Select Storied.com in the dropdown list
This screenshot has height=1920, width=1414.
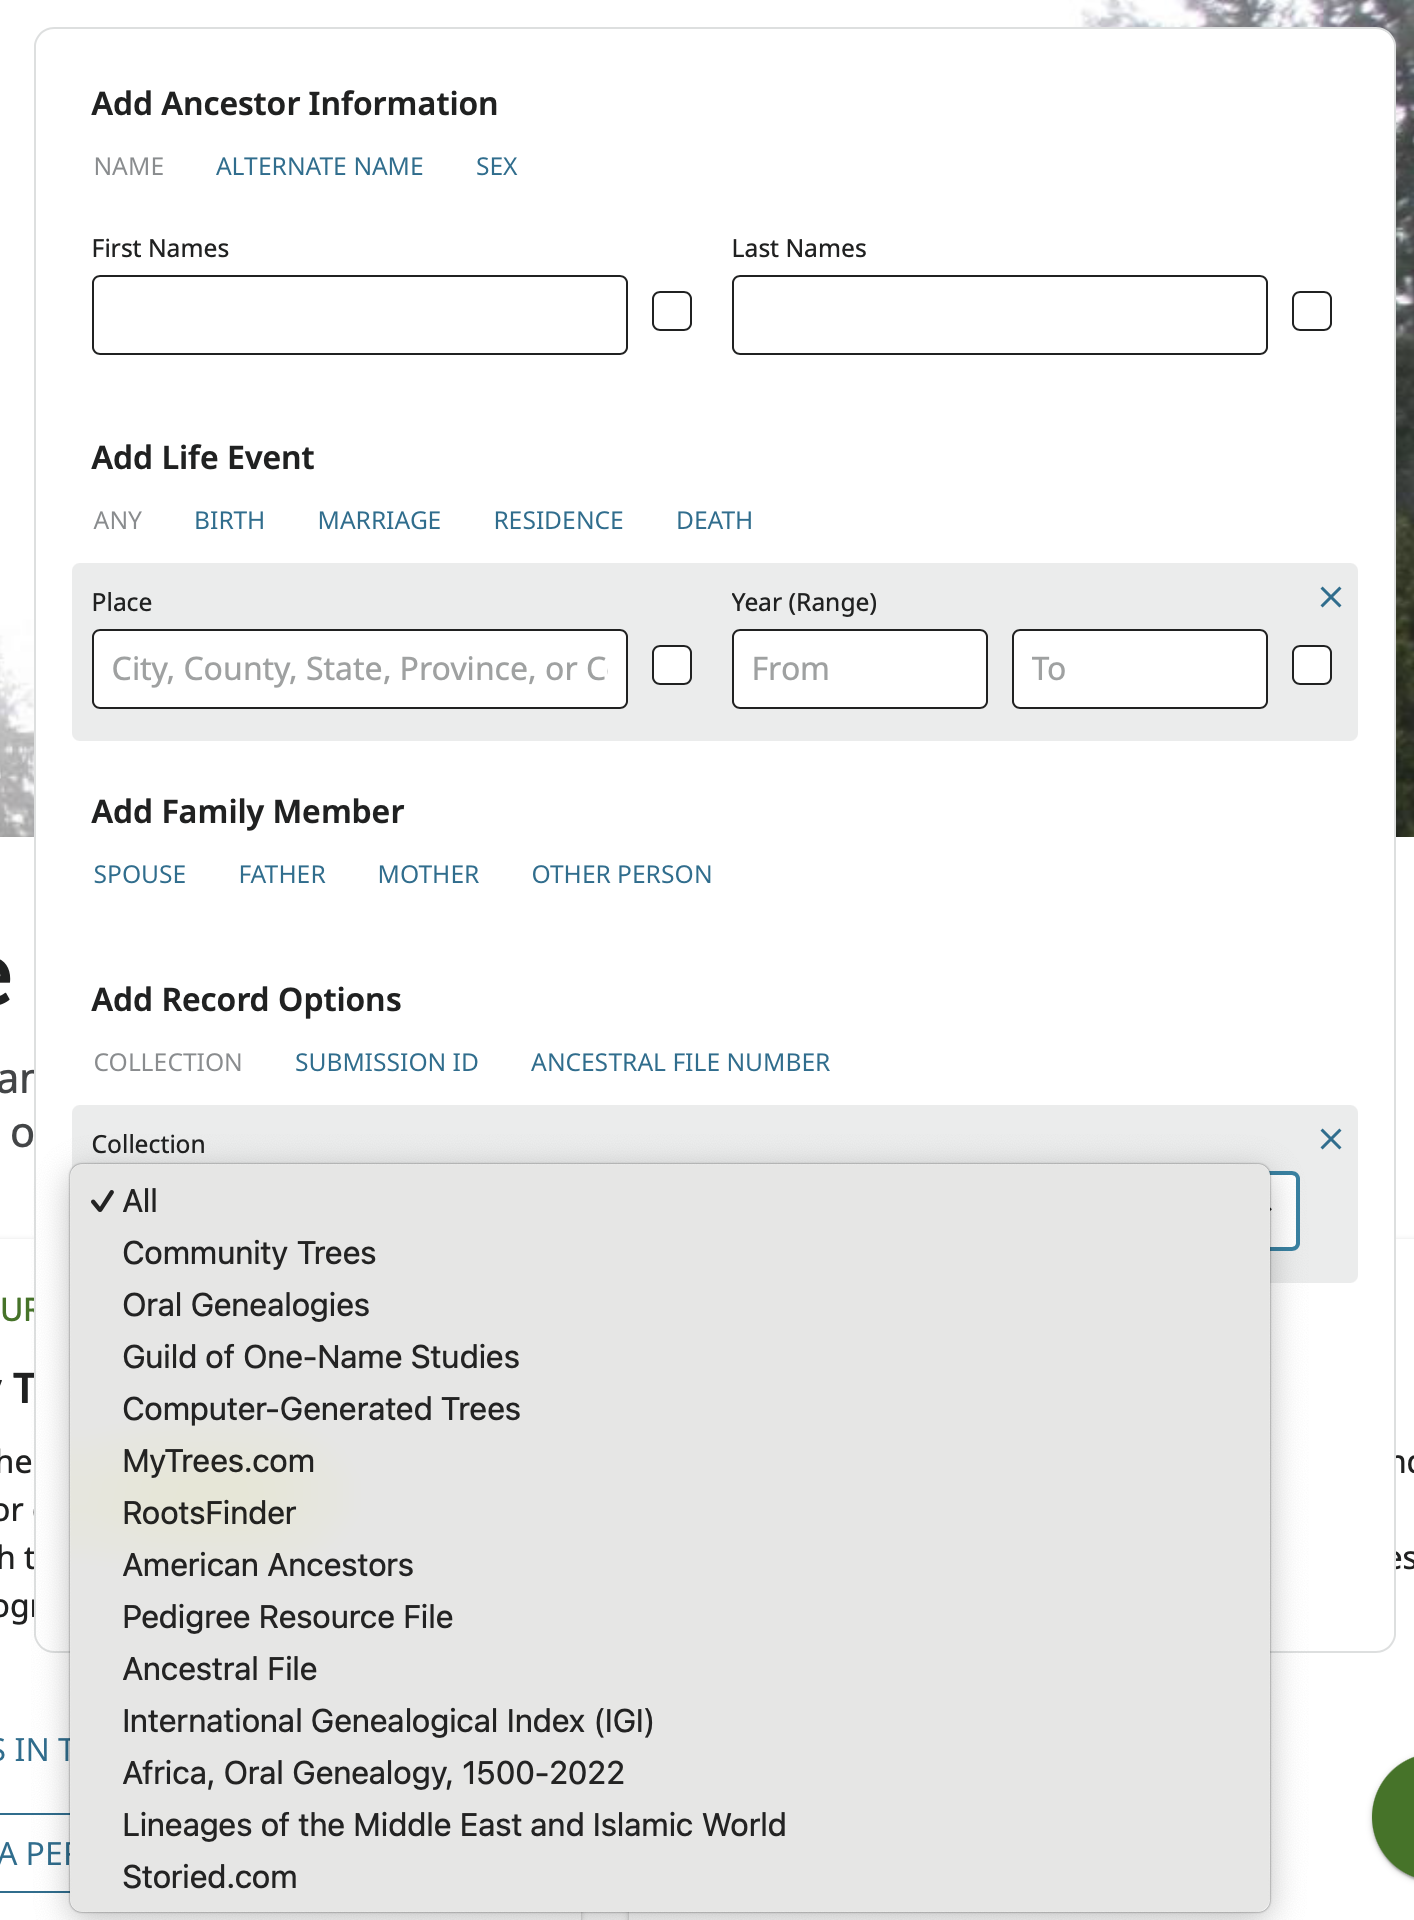209,1877
